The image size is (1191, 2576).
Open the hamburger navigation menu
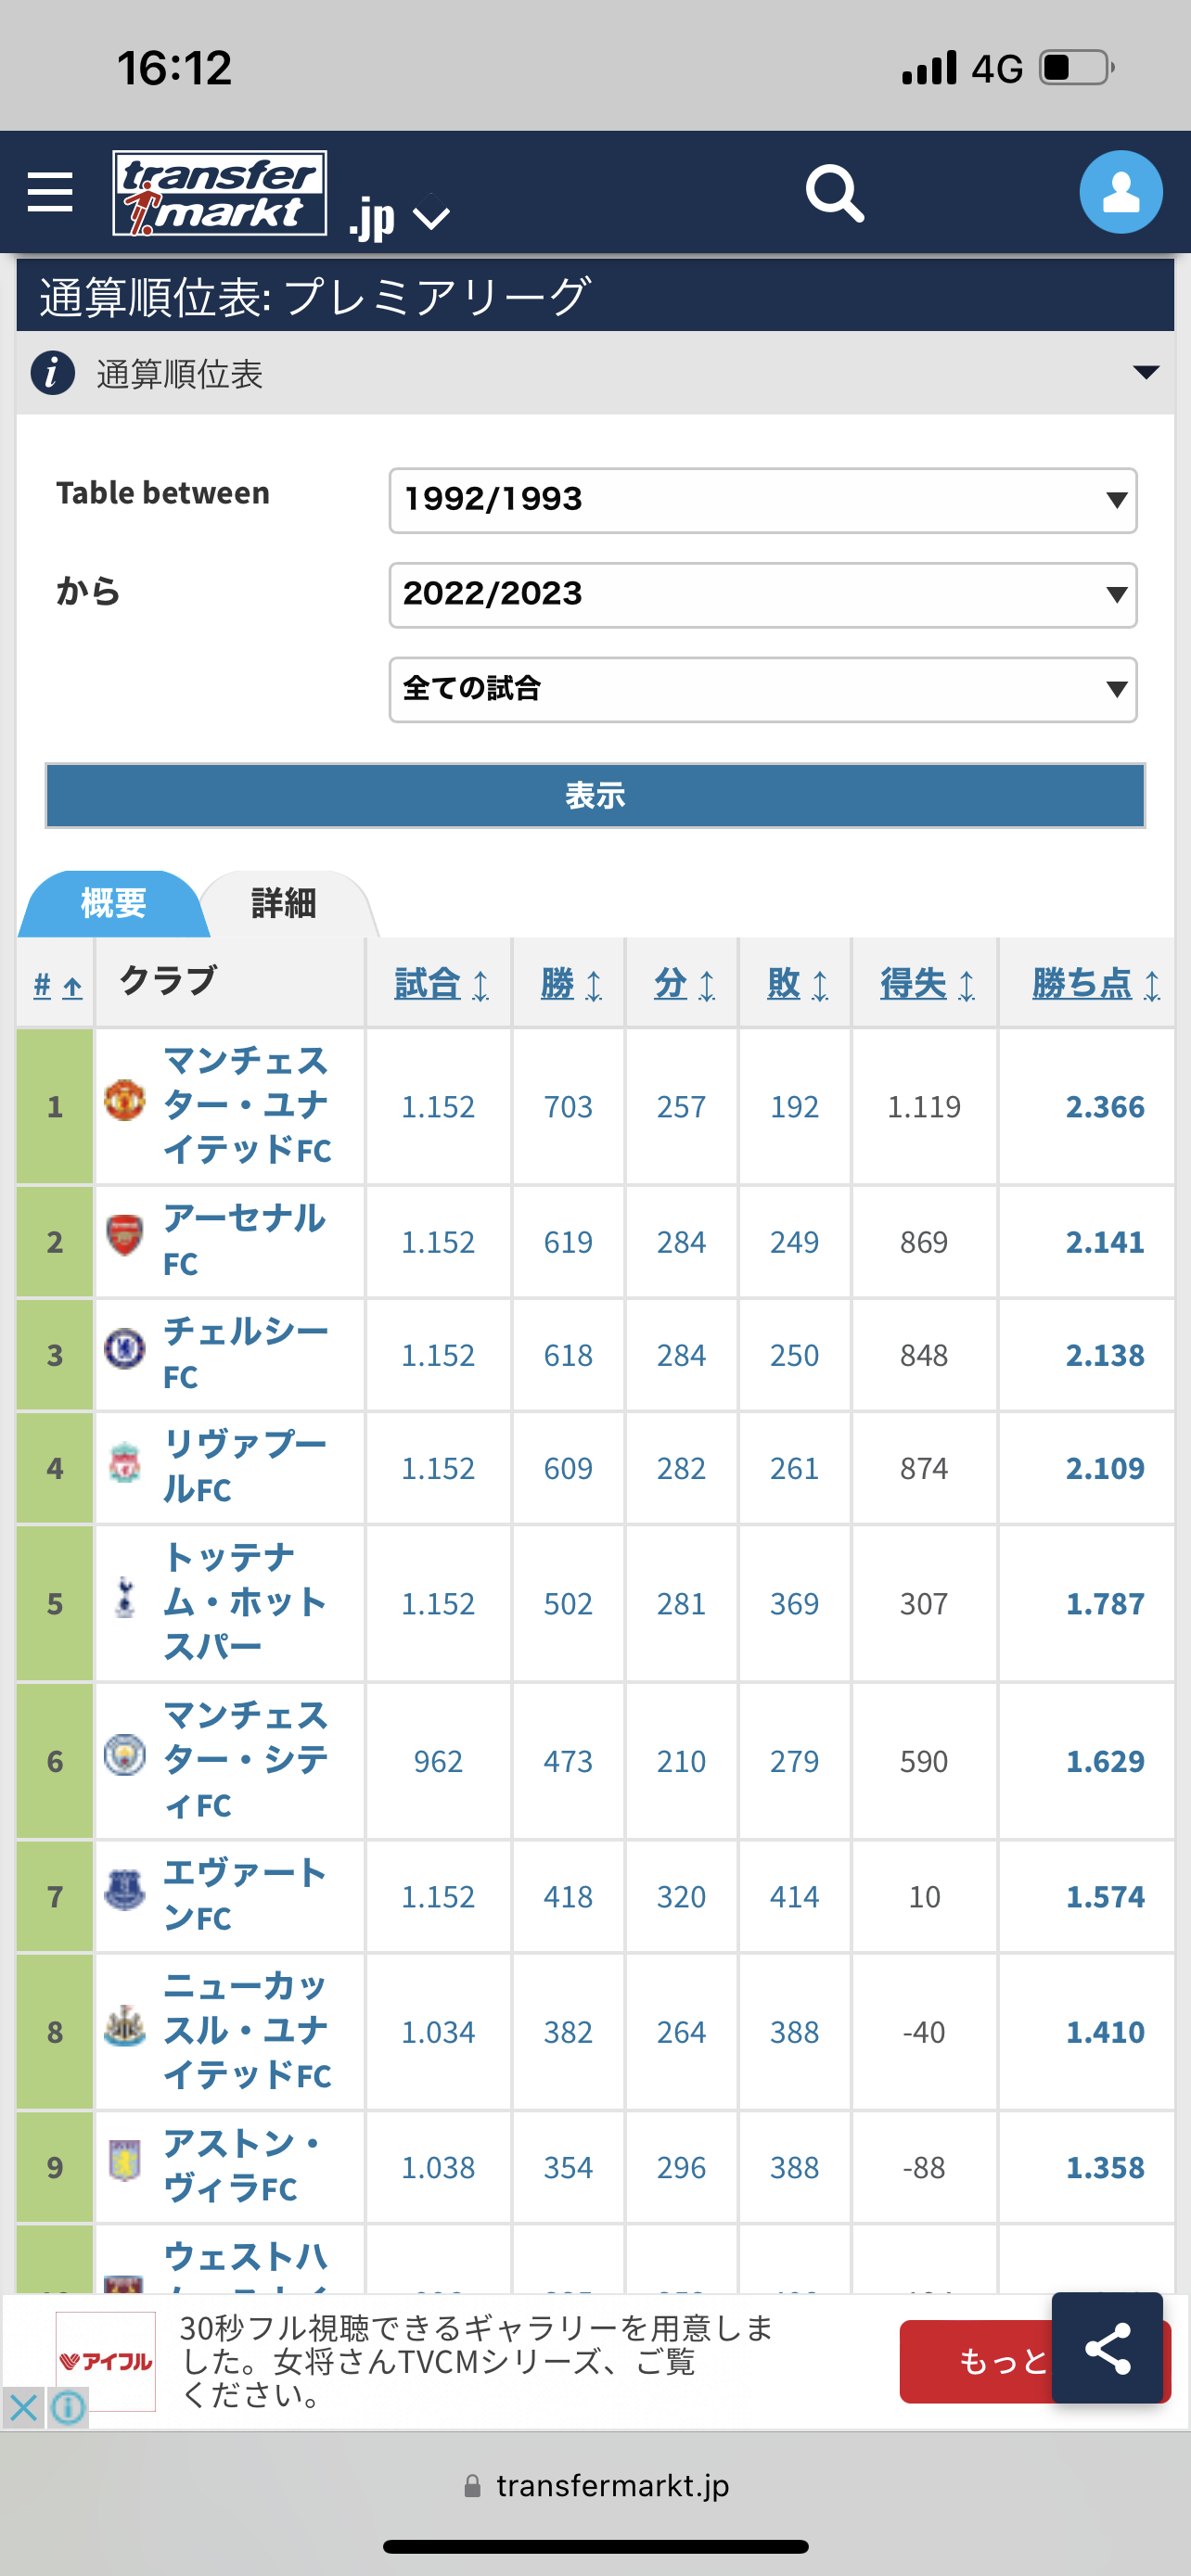50,191
